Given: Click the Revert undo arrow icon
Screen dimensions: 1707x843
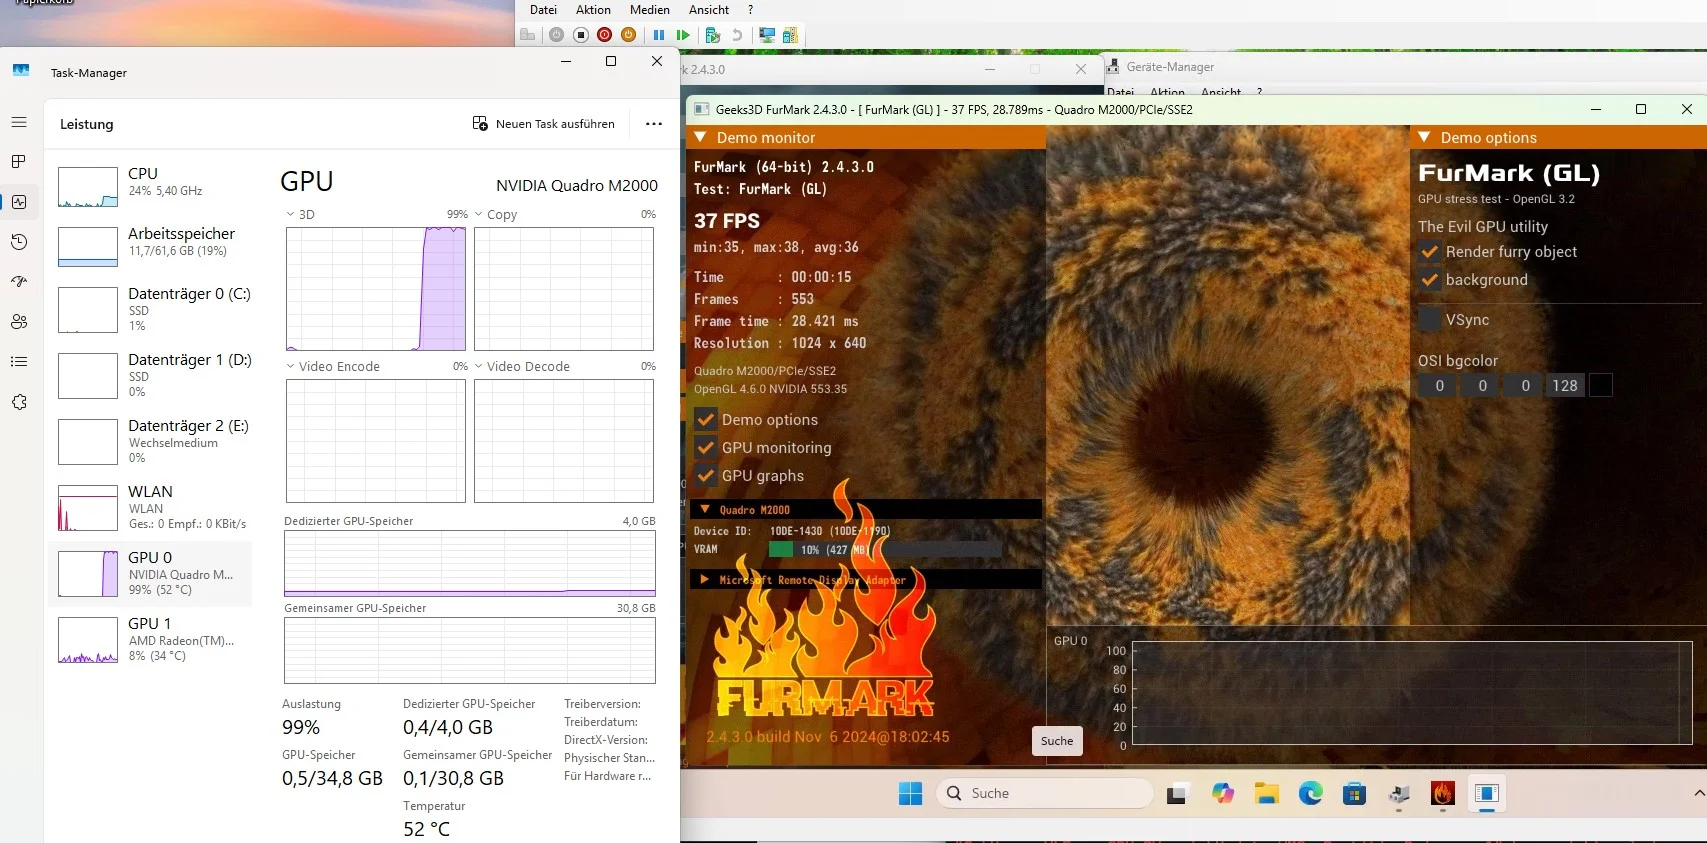Looking at the screenshot, I should (737, 35).
